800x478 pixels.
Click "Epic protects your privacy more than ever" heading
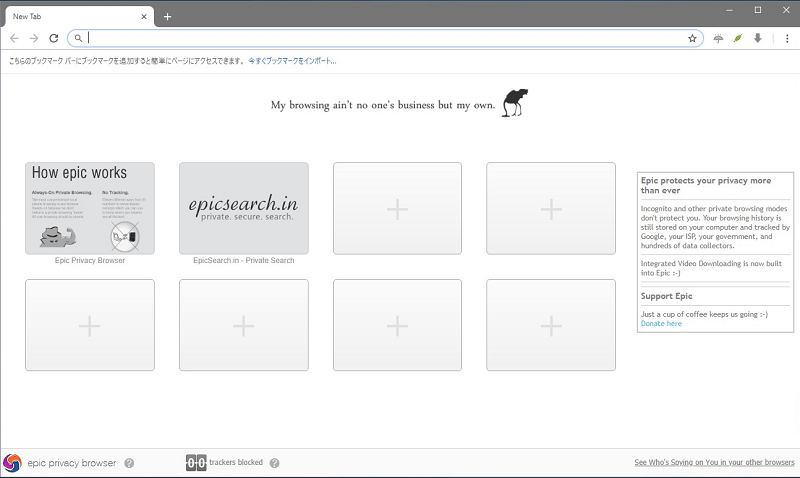pos(706,185)
